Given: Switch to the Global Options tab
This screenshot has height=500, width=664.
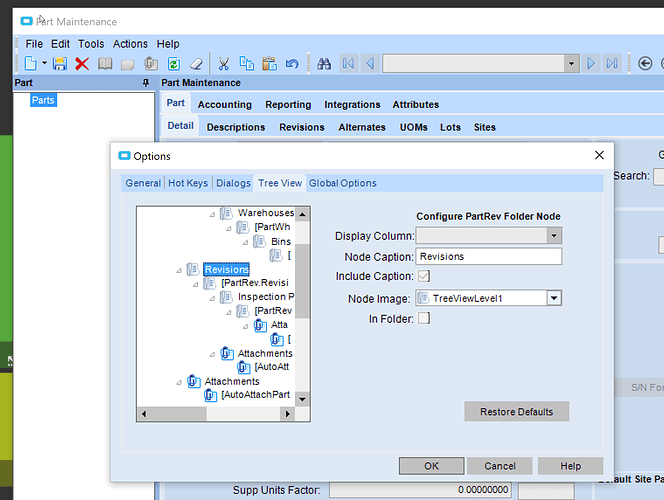Looking at the screenshot, I should [343, 183].
